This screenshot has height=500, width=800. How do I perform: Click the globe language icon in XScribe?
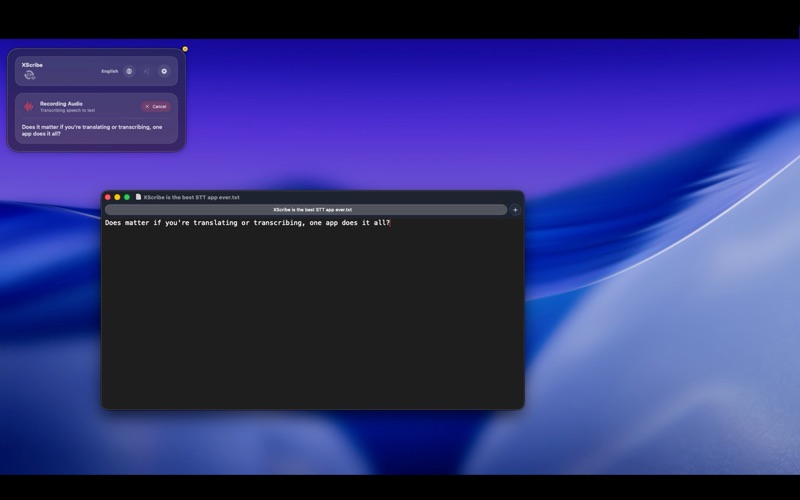pos(129,71)
